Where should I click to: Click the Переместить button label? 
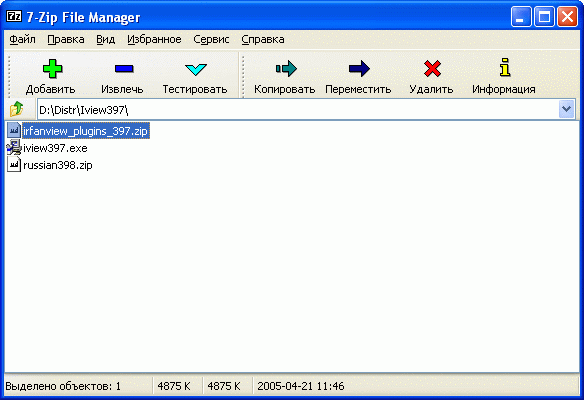pyautogui.click(x=358, y=89)
